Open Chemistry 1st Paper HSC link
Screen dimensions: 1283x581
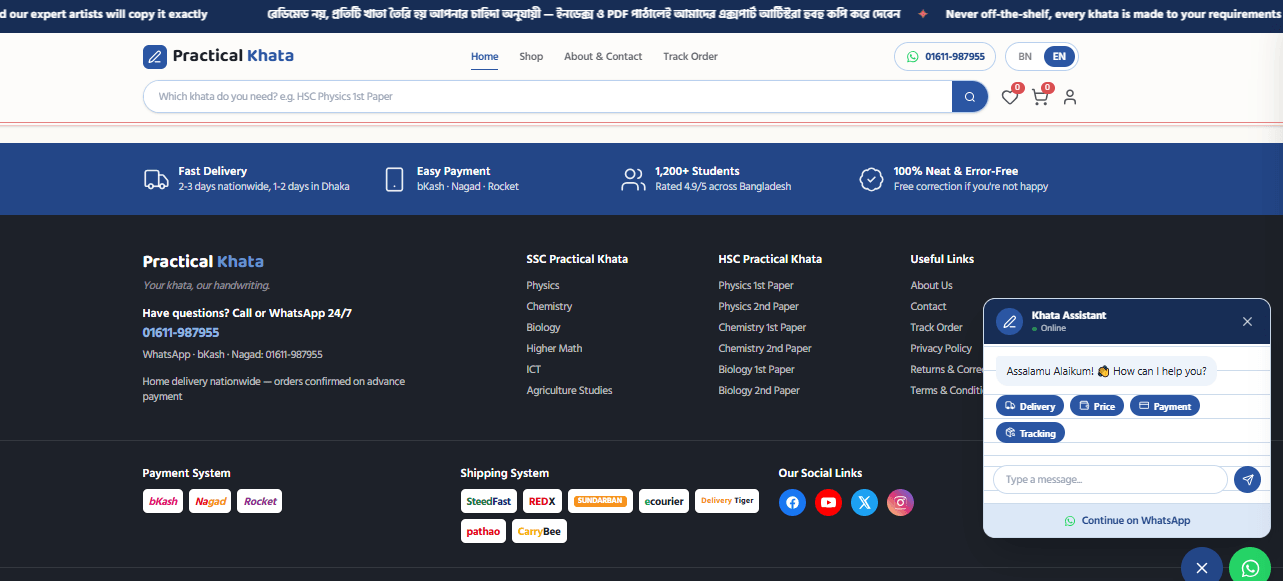point(762,328)
